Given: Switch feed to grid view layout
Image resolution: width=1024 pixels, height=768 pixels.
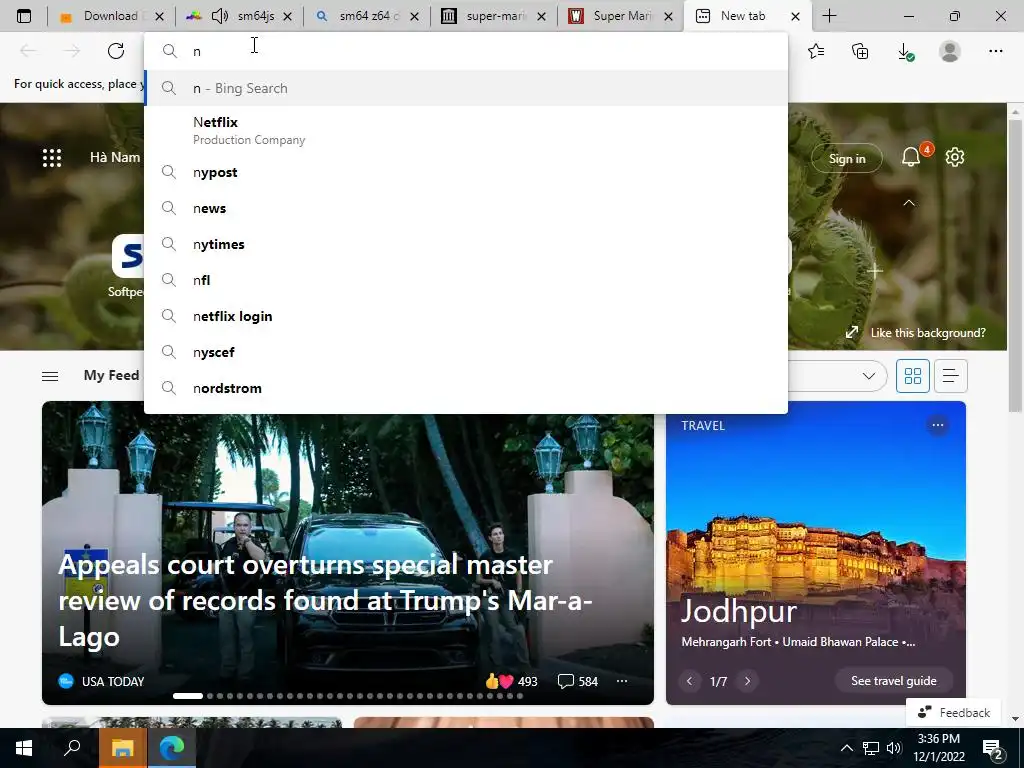Looking at the screenshot, I should point(912,376).
